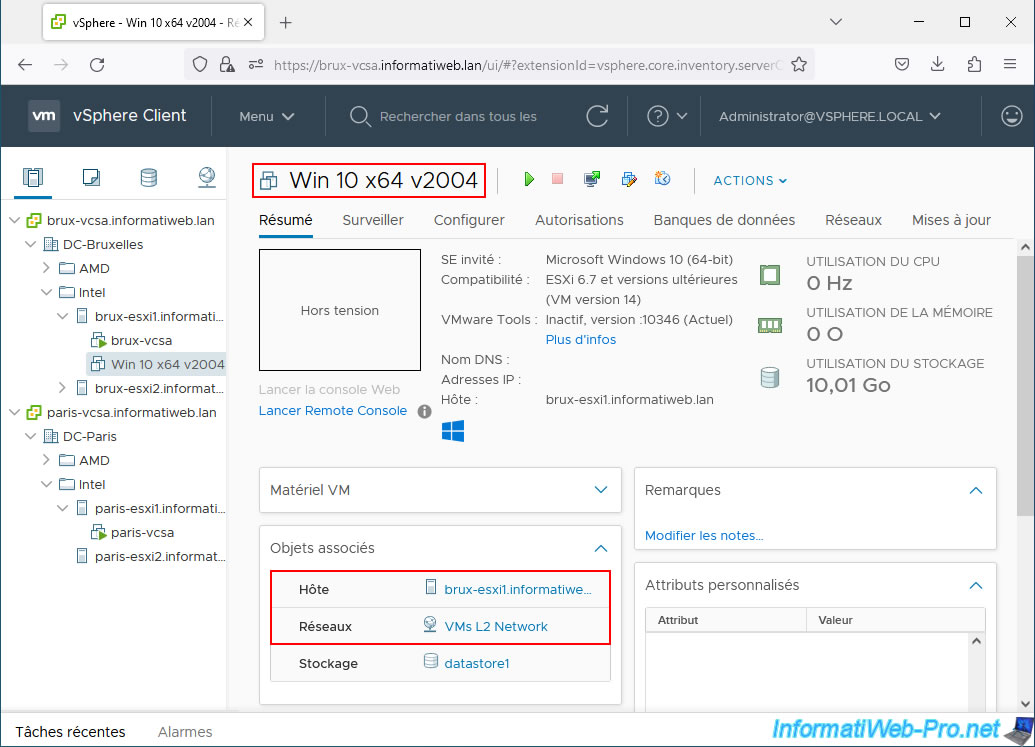Image resolution: width=1035 pixels, height=747 pixels.
Task: Open the help menu dropdown
Action: tap(667, 117)
